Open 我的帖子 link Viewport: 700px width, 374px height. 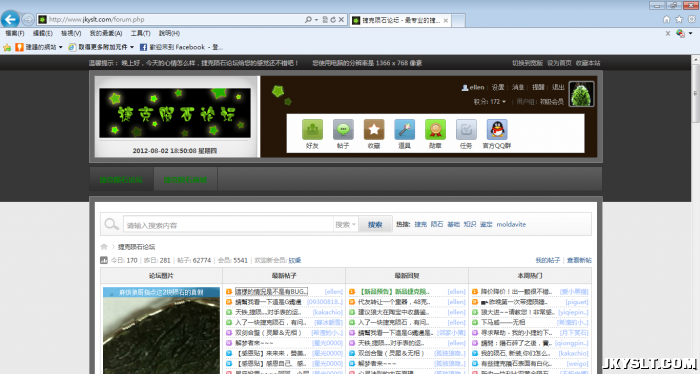tap(548, 260)
